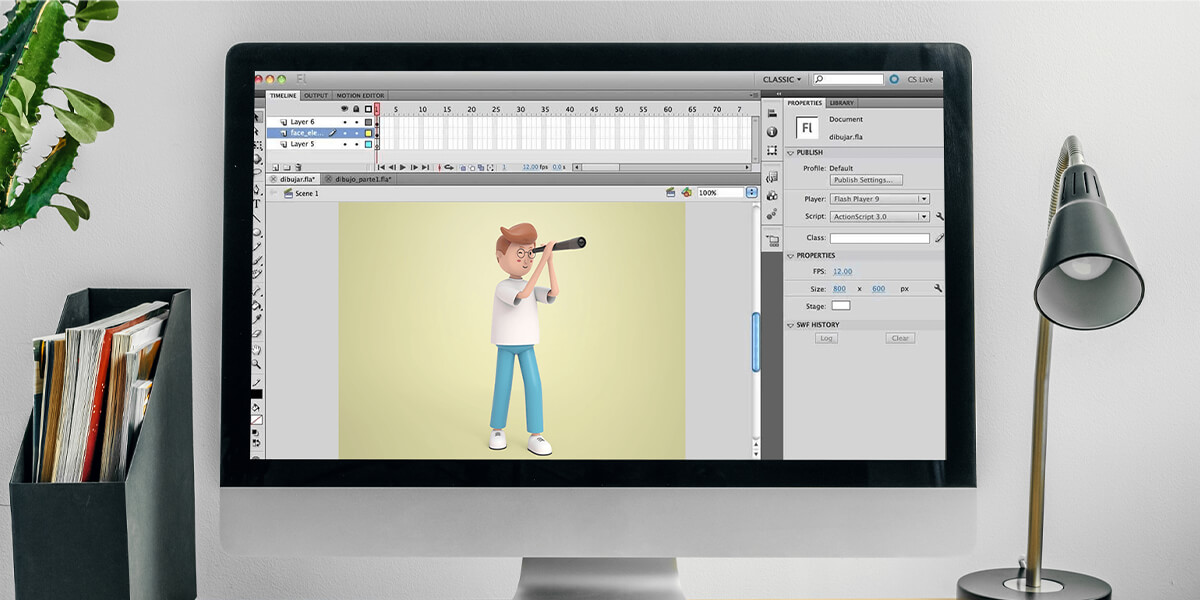Click the Edit Scene clapboard icon
Viewport: 1200px width, 600px height.
coord(671,192)
